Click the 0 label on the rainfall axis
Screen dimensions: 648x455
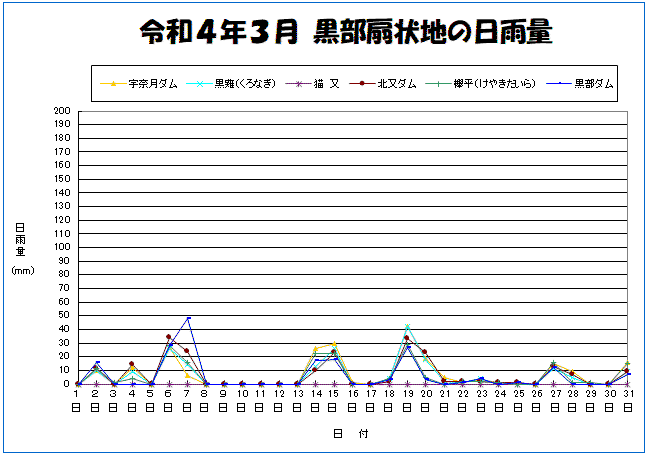[67, 384]
